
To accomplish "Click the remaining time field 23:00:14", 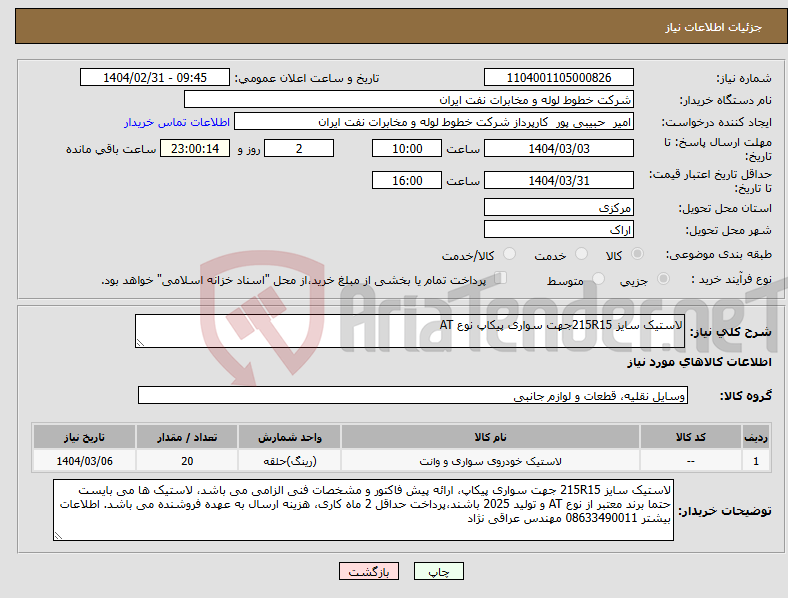I will click(195, 148).
